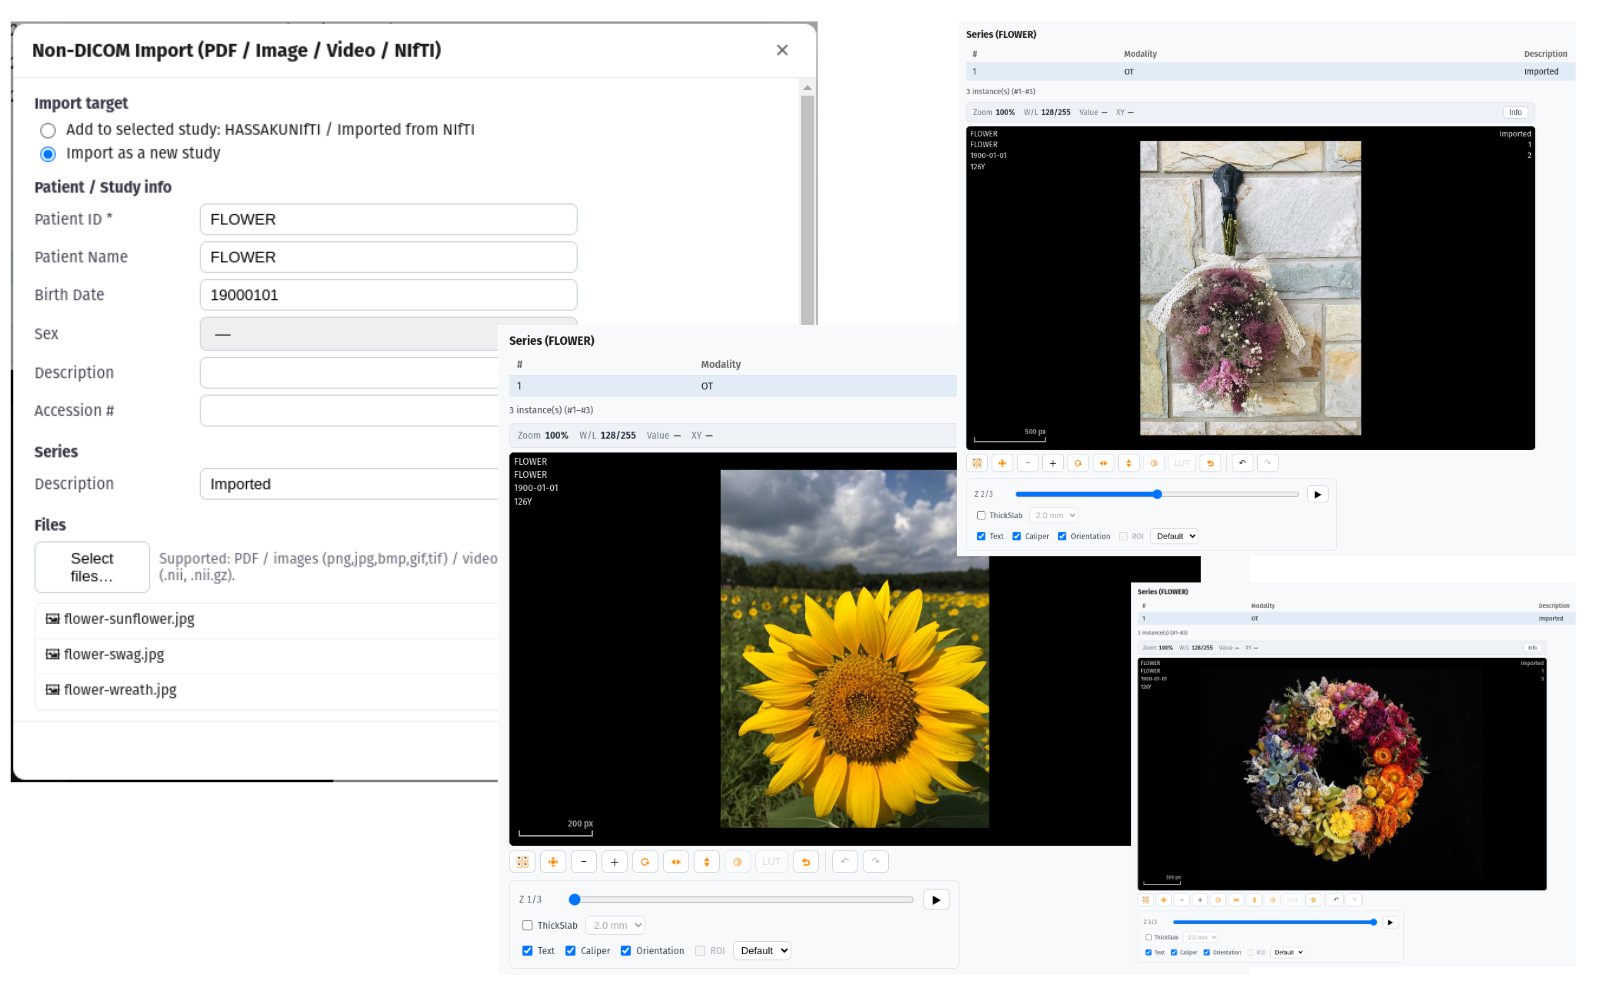Viewport: 1597px width, 994px height.
Task: Play the Z 2/3 slice sequence
Action: click(x=1317, y=494)
